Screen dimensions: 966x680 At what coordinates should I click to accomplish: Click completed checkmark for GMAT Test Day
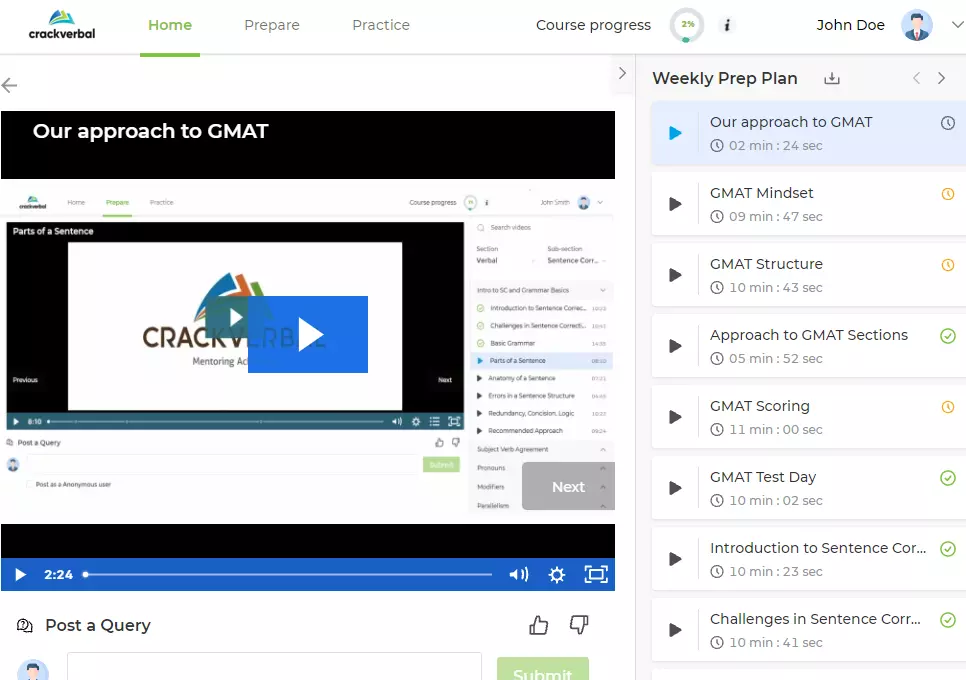click(948, 478)
